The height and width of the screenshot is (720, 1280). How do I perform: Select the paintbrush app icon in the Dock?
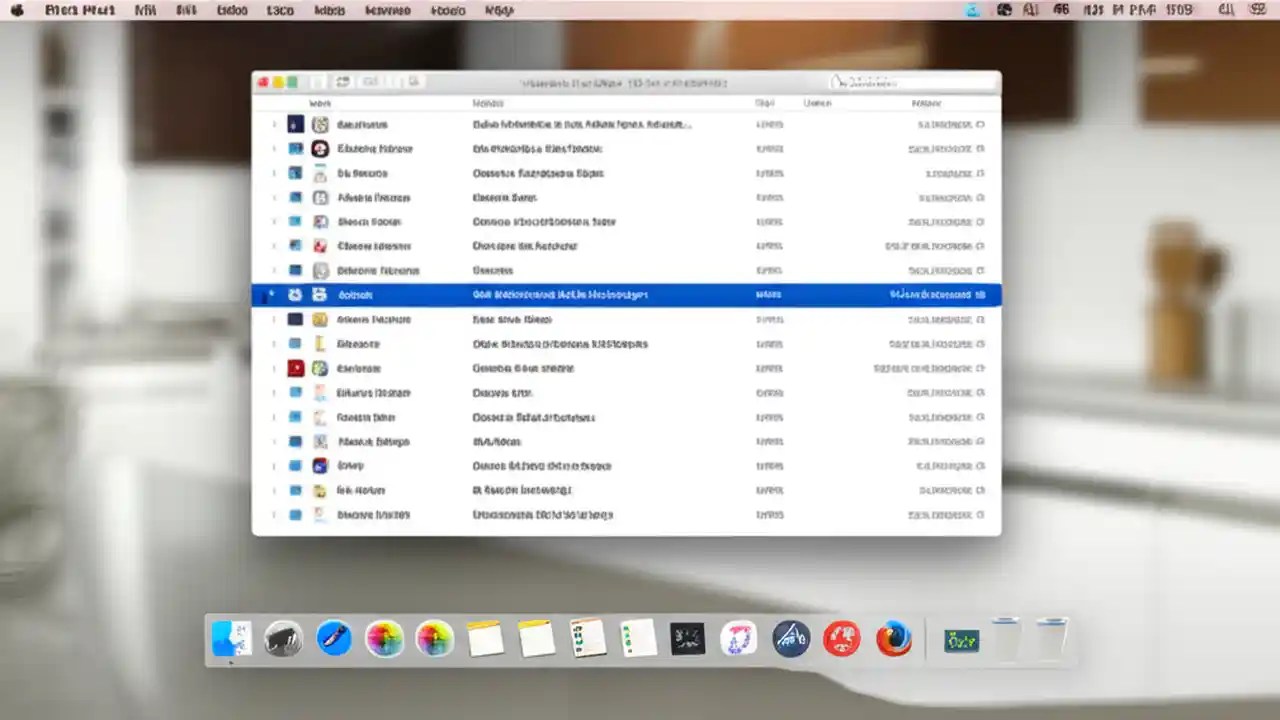coord(334,637)
